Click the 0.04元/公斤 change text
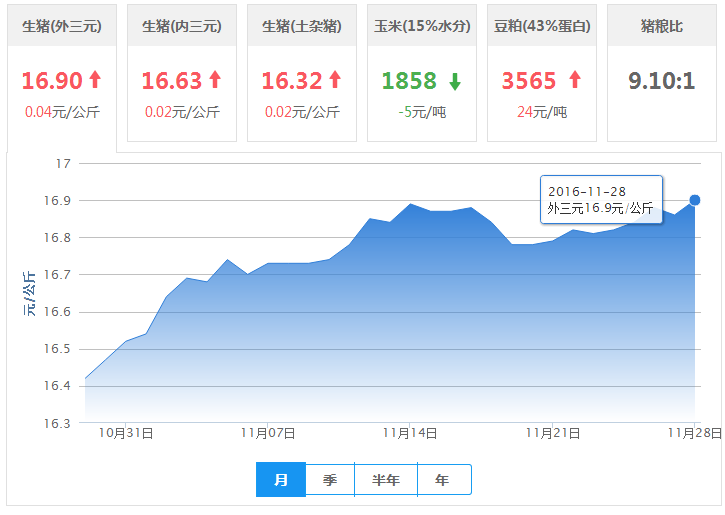Image resolution: width=725 pixels, height=515 pixels. click(x=62, y=112)
